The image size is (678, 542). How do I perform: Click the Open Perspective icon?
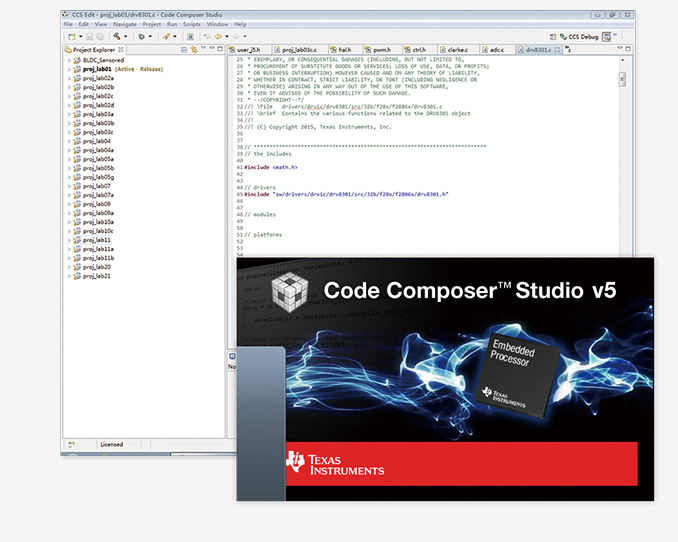[x=553, y=37]
